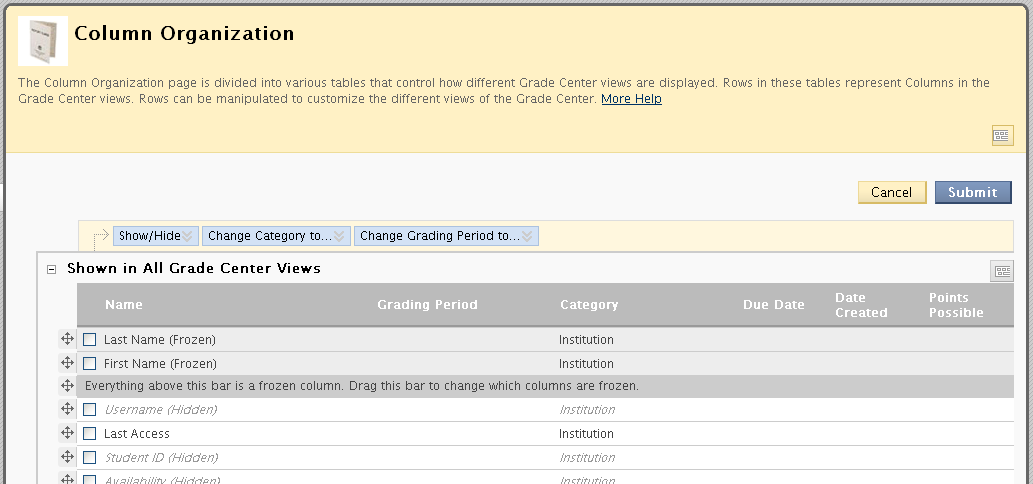Click the move handle for Username row
The image size is (1033, 484).
pyautogui.click(x=67, y=409)
